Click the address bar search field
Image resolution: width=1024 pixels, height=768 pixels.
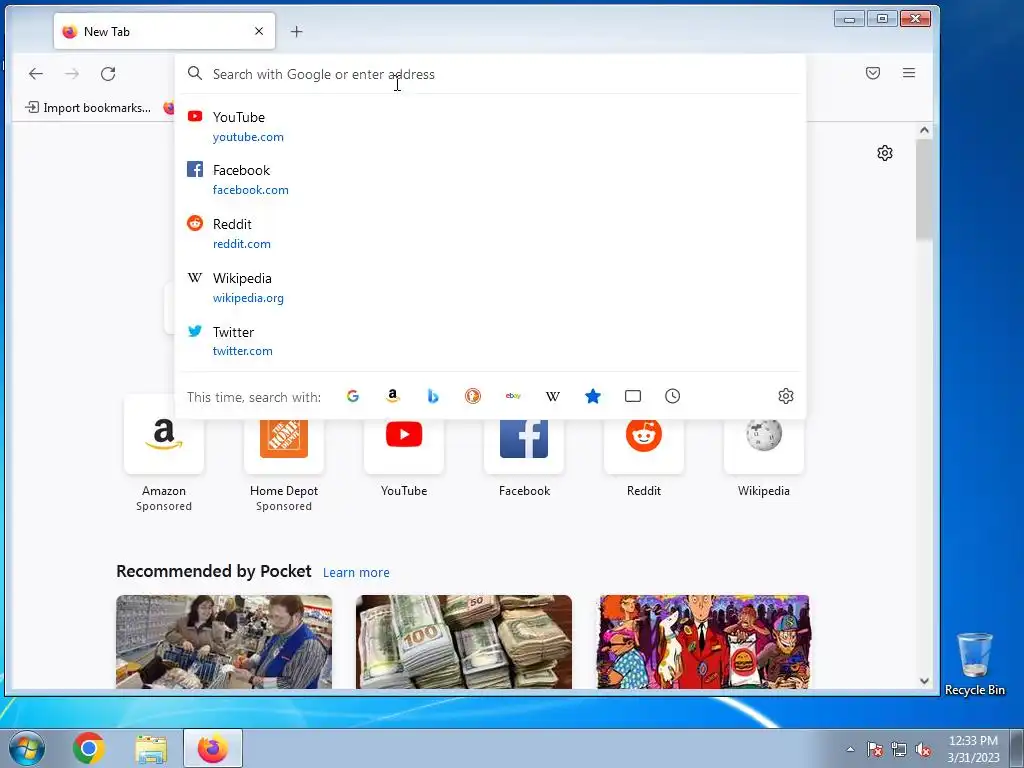(490, 74)
